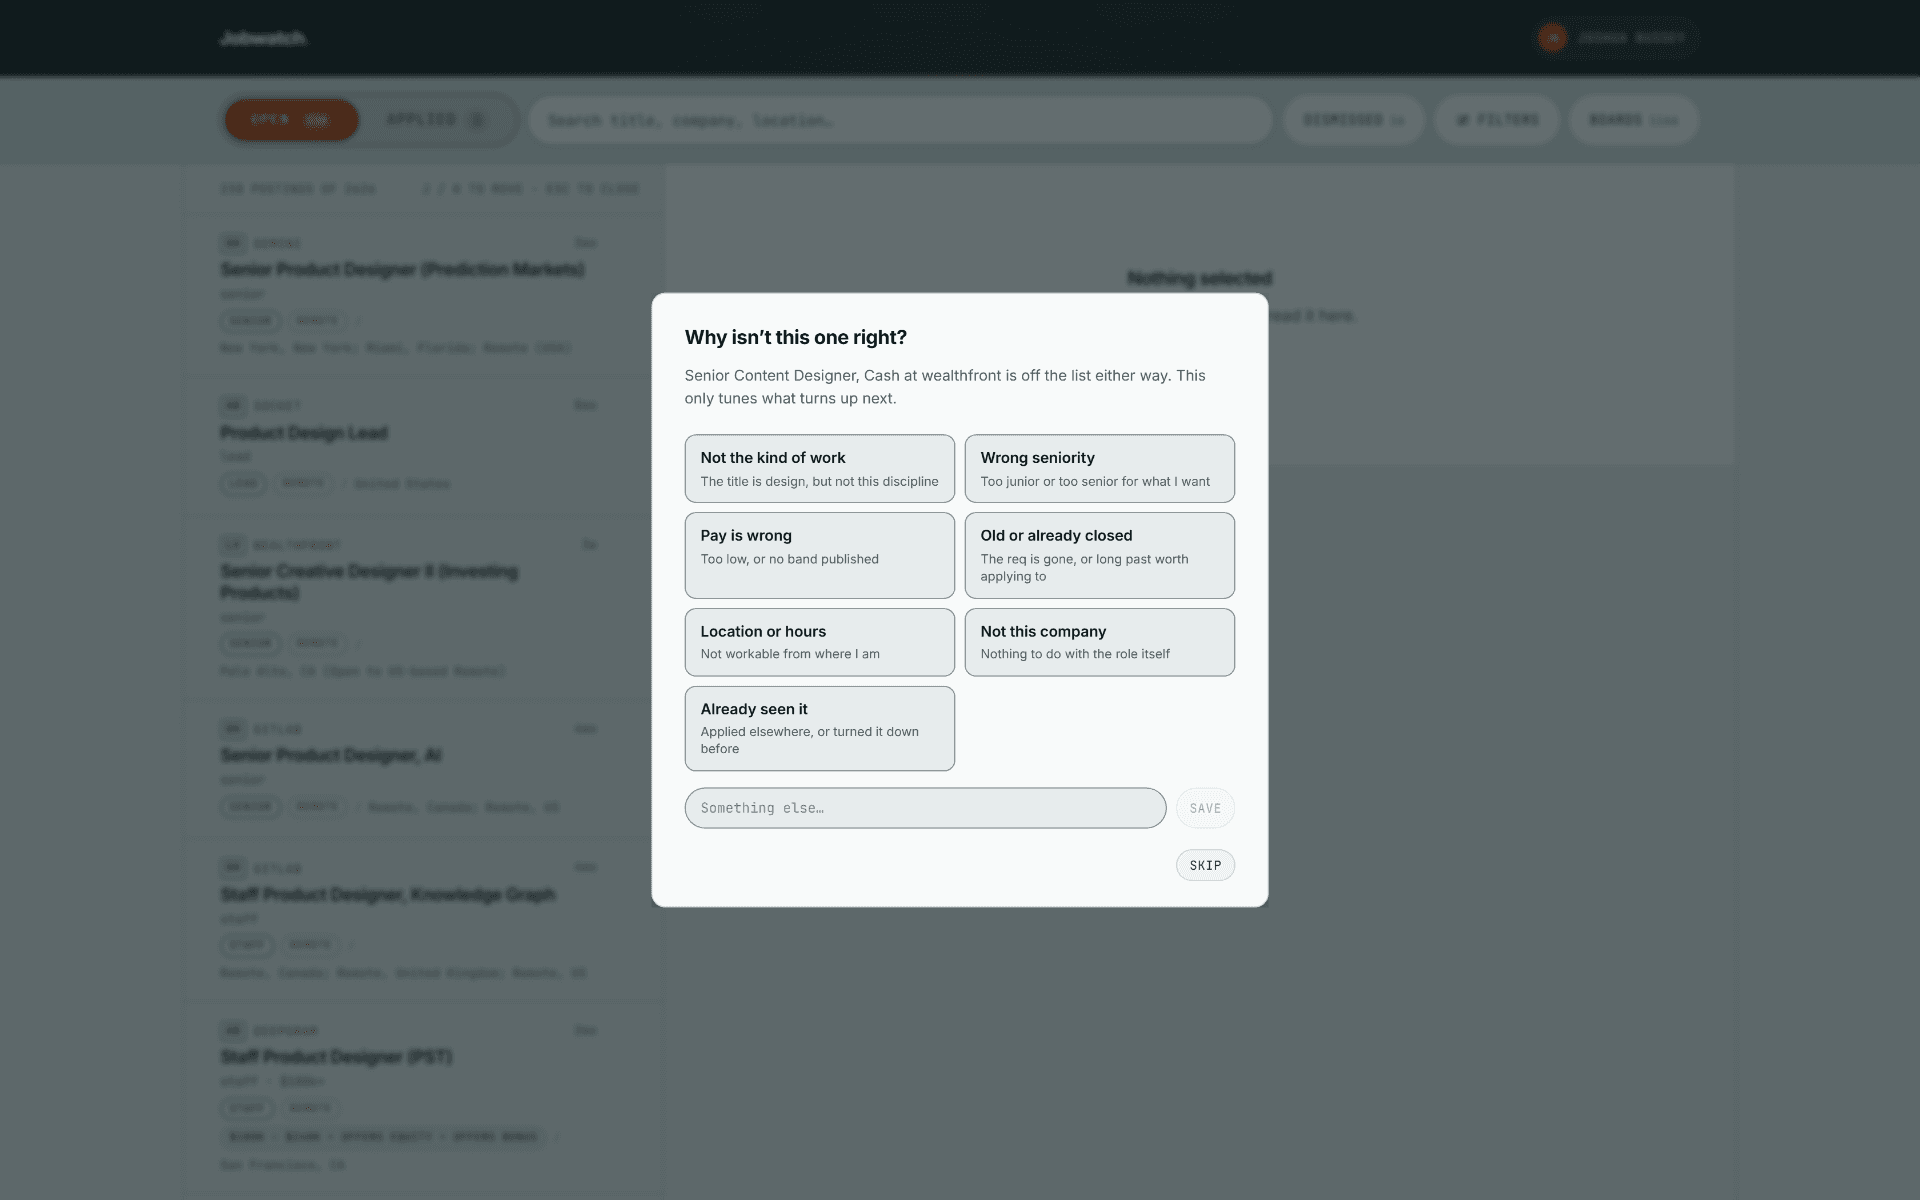Open the Applied tab in the background
This screenshot has width=1920, height=1200.
tap(436, 120)
